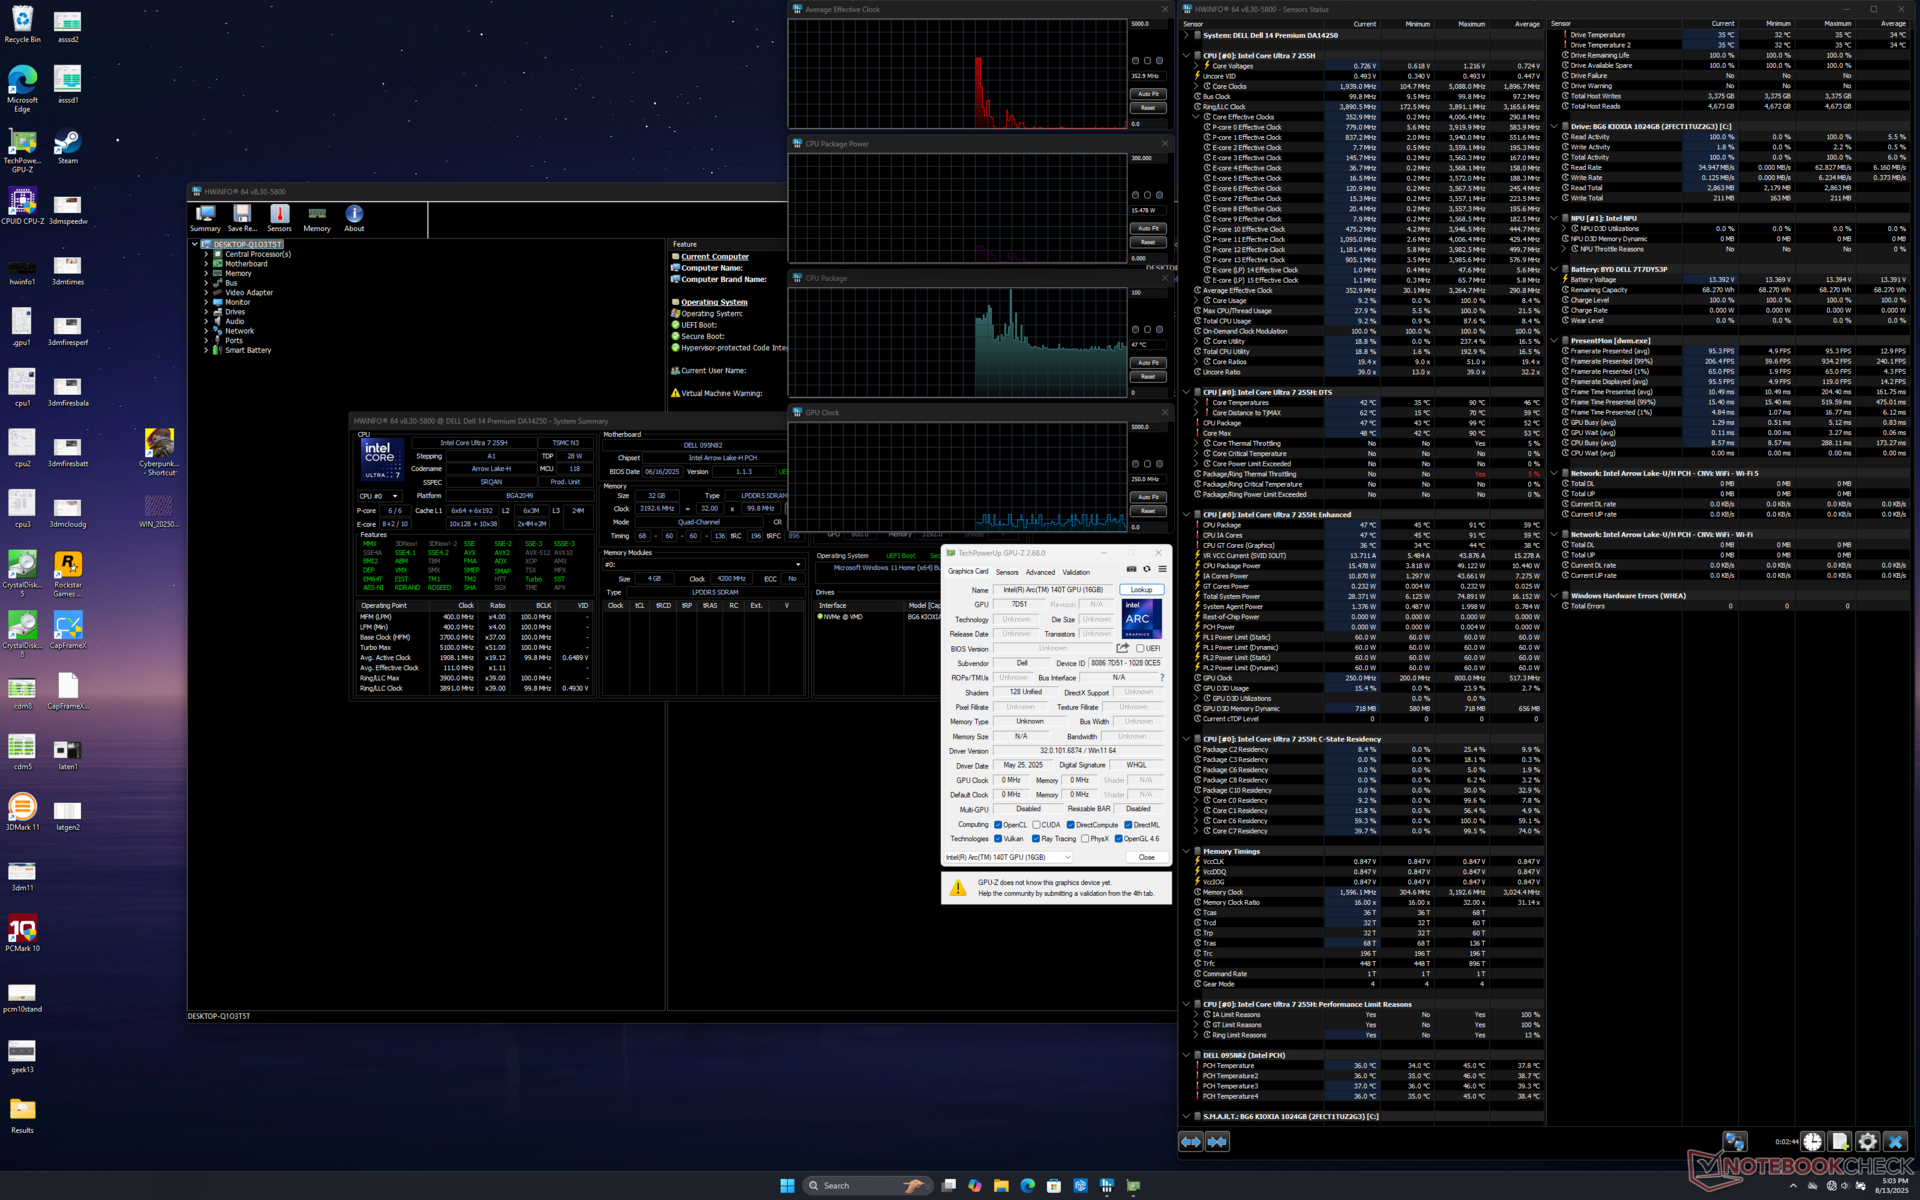Expand Central Processor(s) tree node

pos(206,254)
